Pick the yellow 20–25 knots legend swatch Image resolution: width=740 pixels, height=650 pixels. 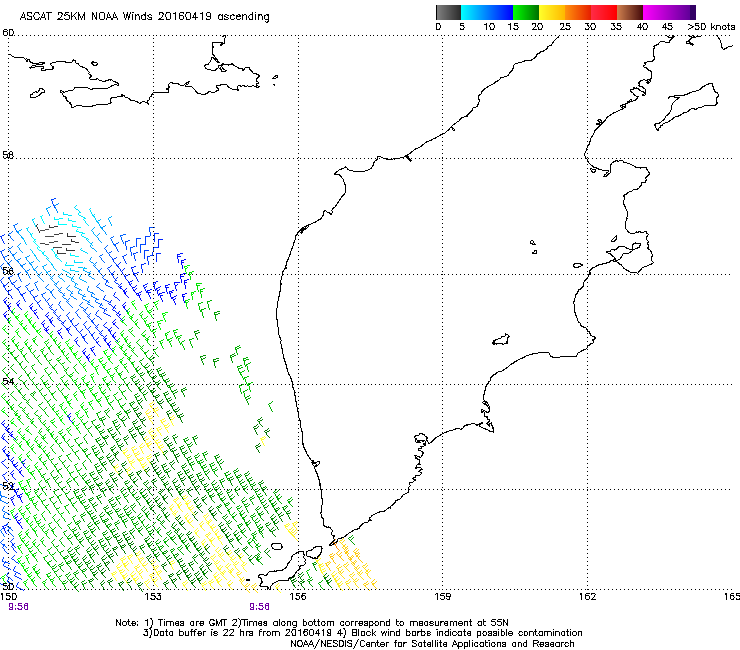tap(552, 12)
